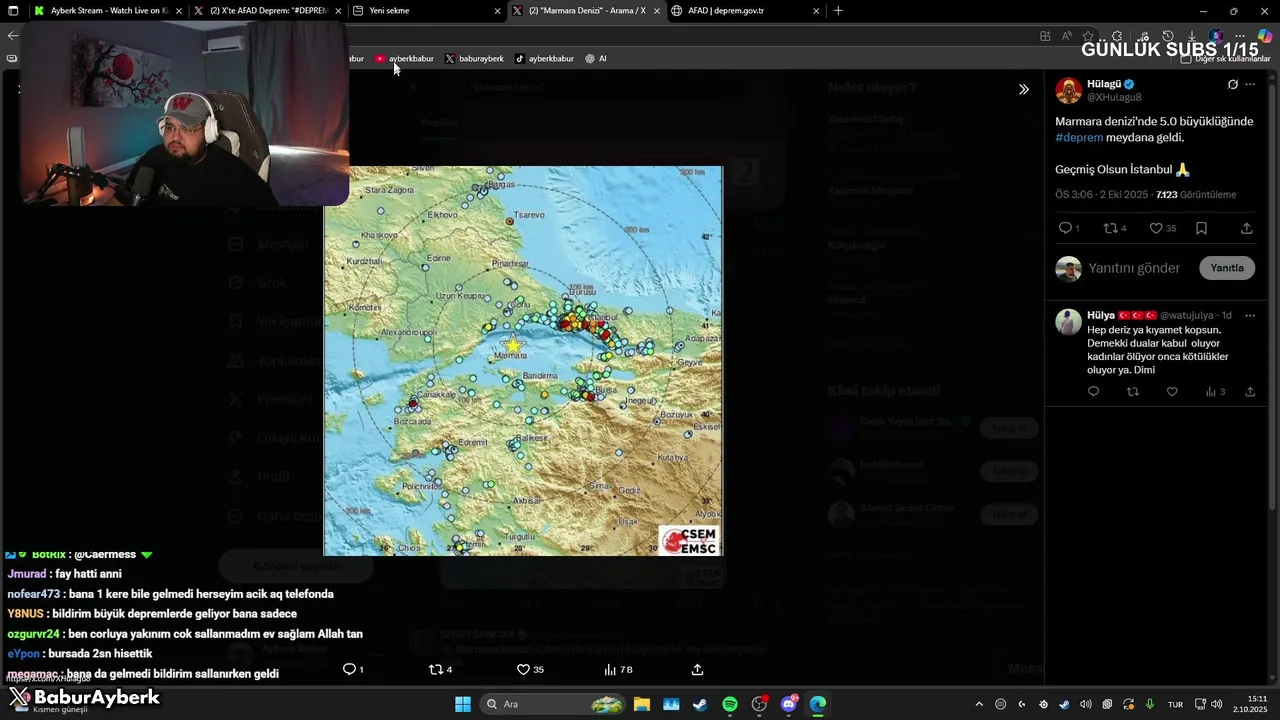The height and width of the screenshot is (720, 1280).
Task: Open ayberkbabur YouTube bookmark
Action: pos(404,59)
